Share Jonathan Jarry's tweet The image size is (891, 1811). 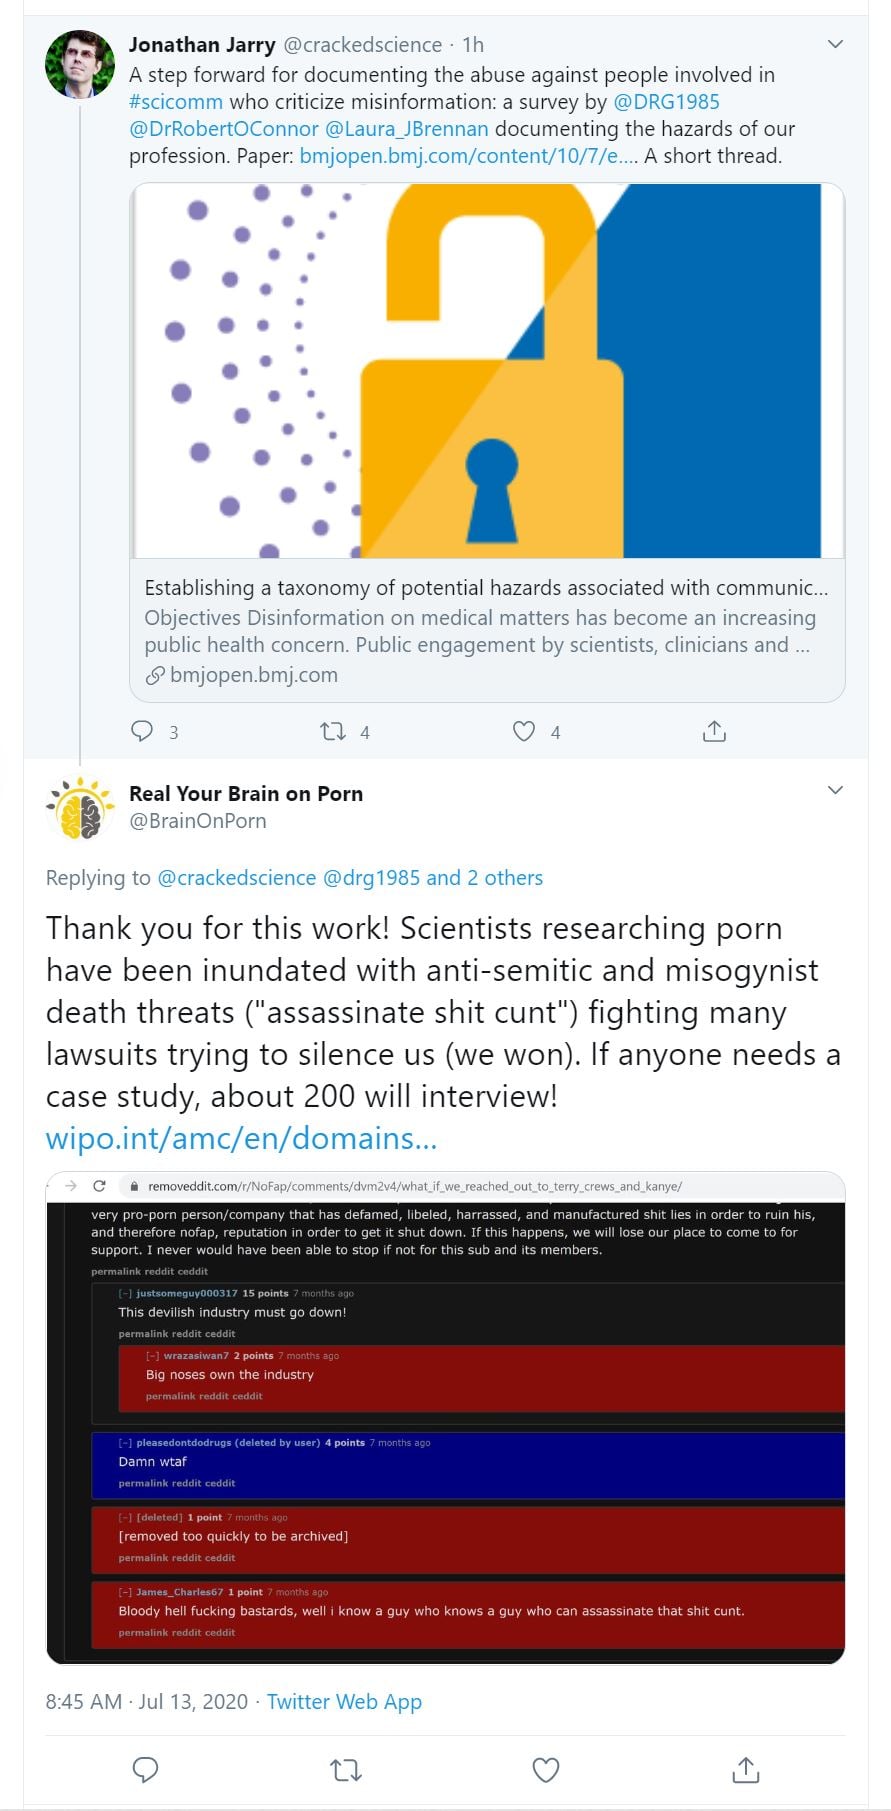[x=714, y=731]
